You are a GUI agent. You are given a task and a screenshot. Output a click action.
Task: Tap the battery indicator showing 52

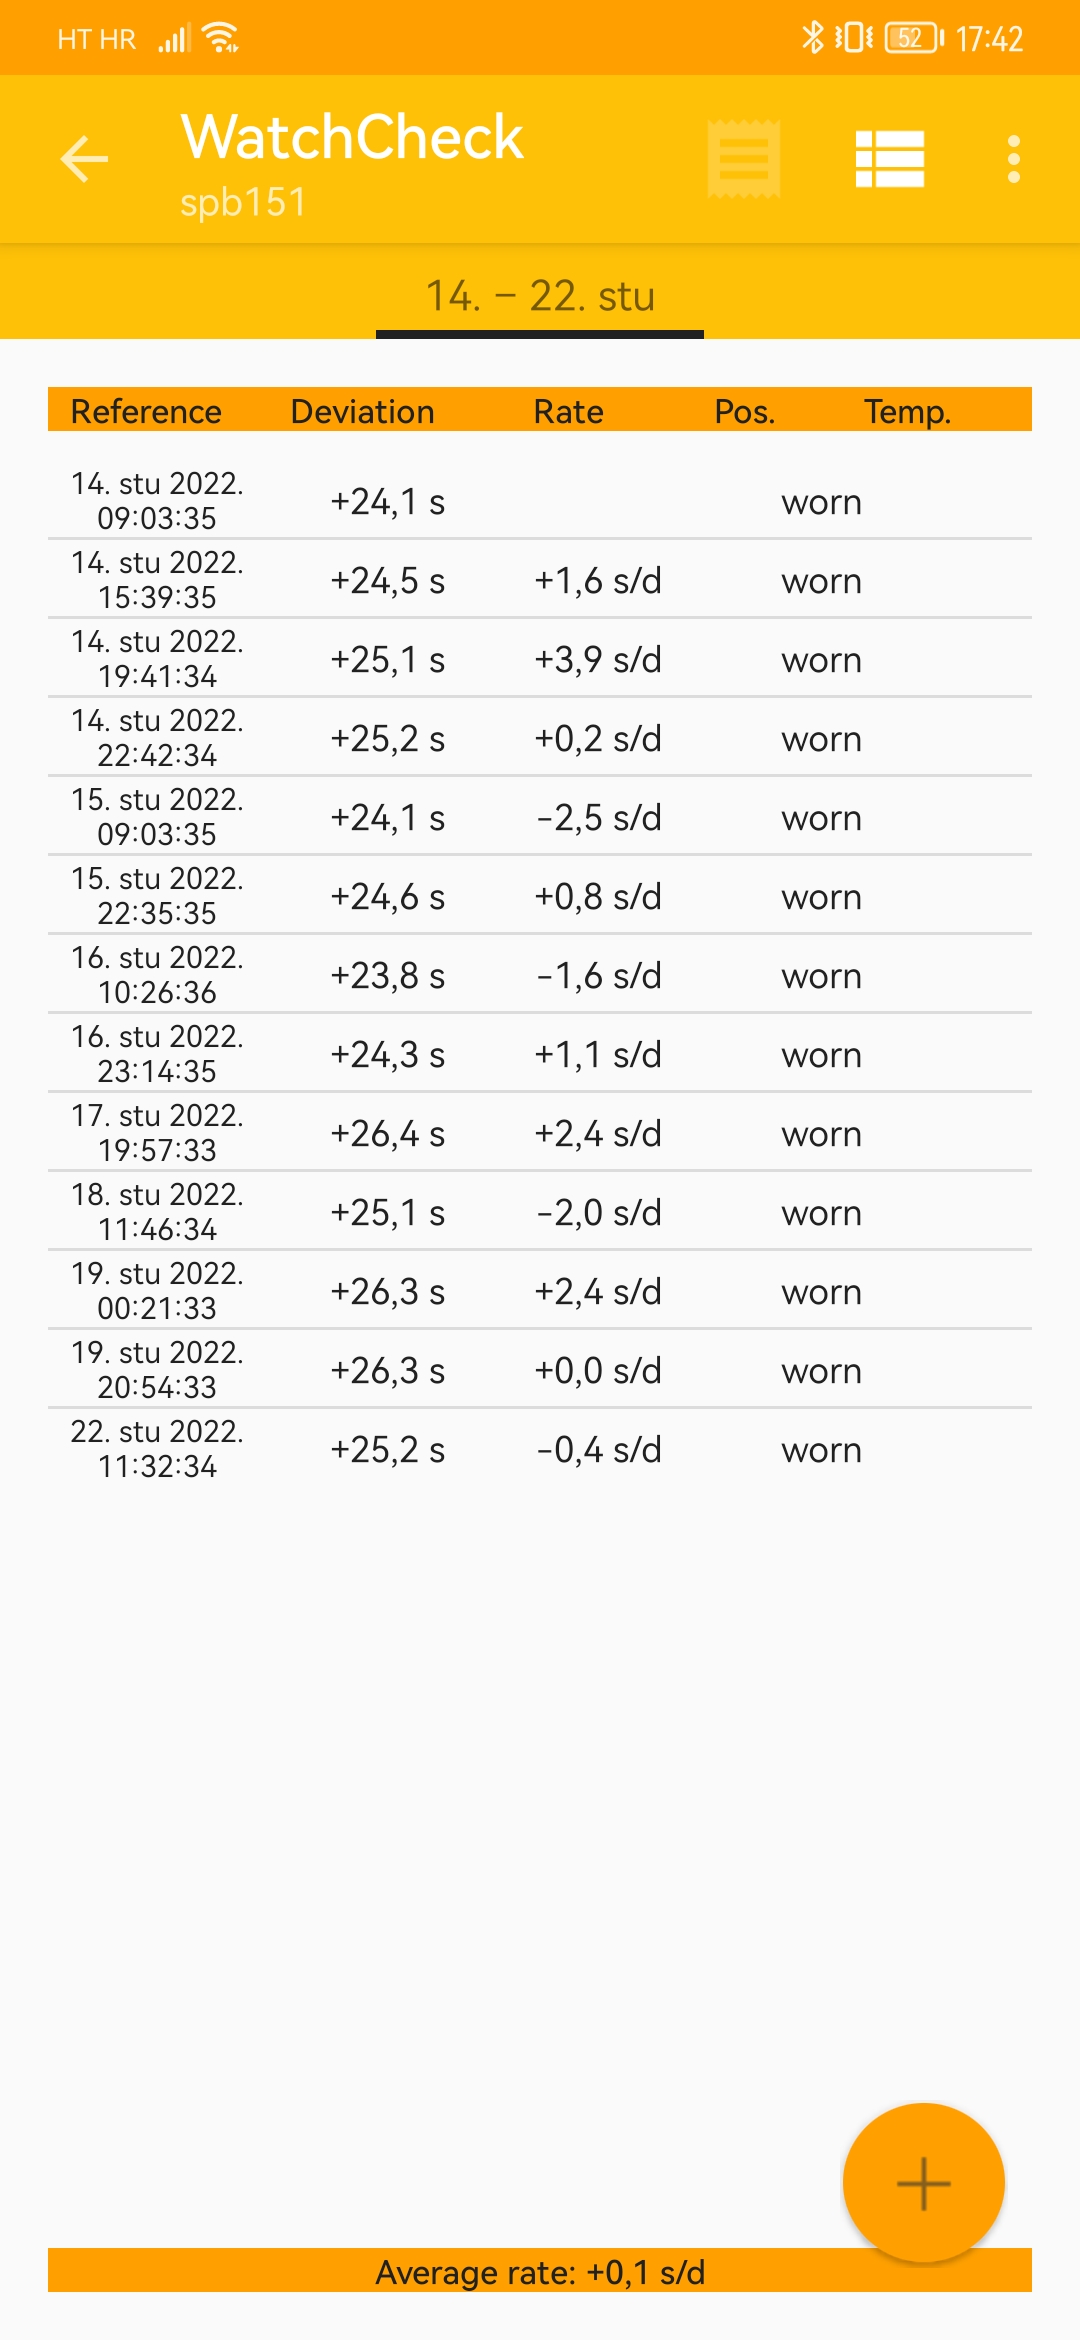pos(914,38)
